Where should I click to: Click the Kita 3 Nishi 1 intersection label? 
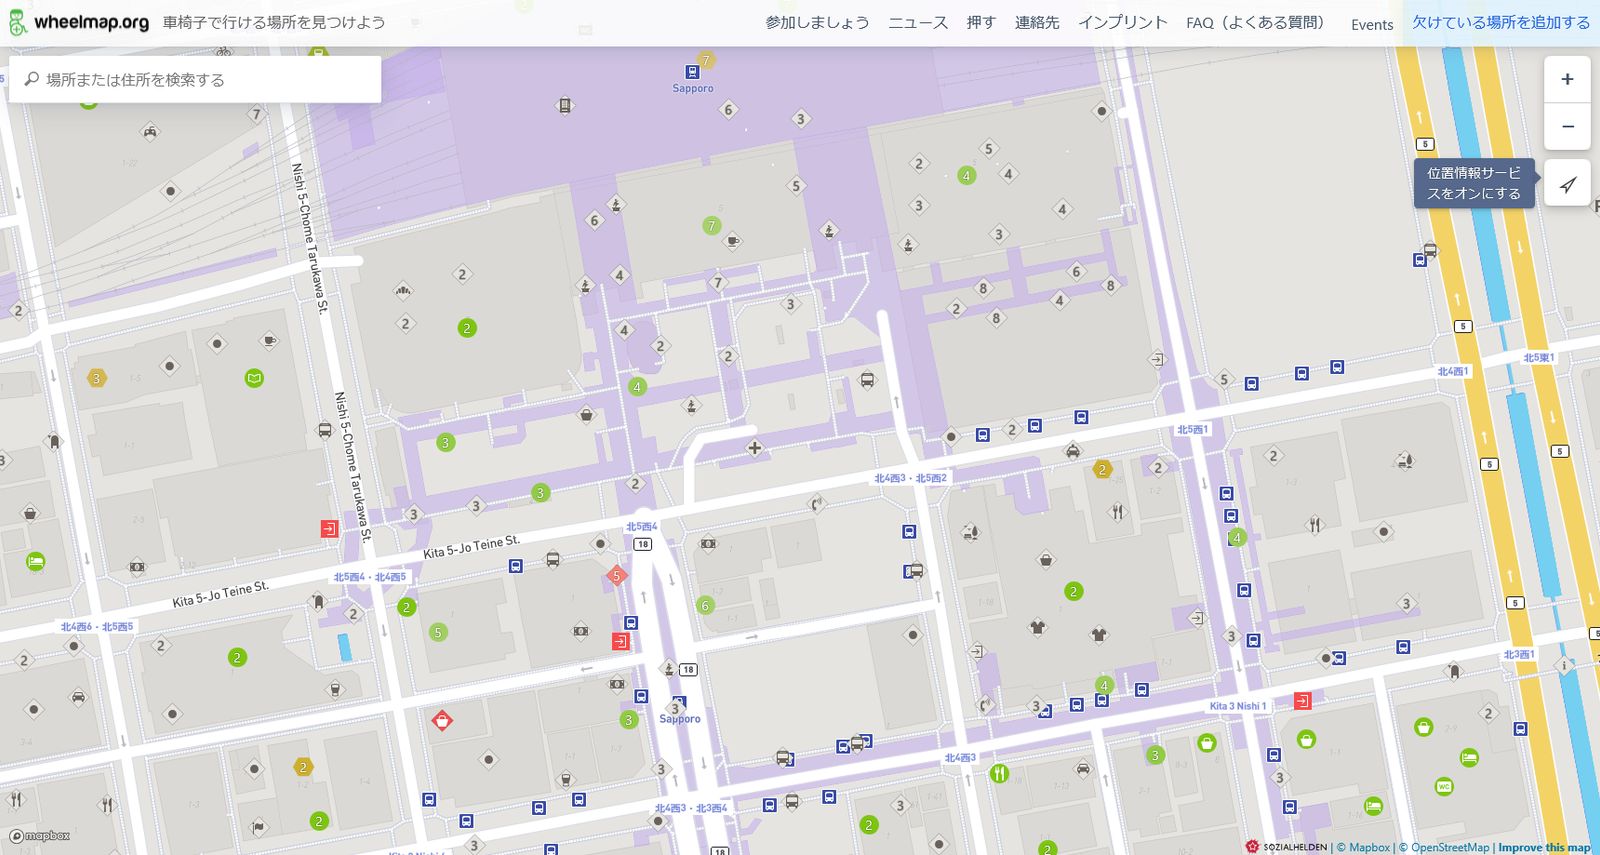[x=1238, y=706]
